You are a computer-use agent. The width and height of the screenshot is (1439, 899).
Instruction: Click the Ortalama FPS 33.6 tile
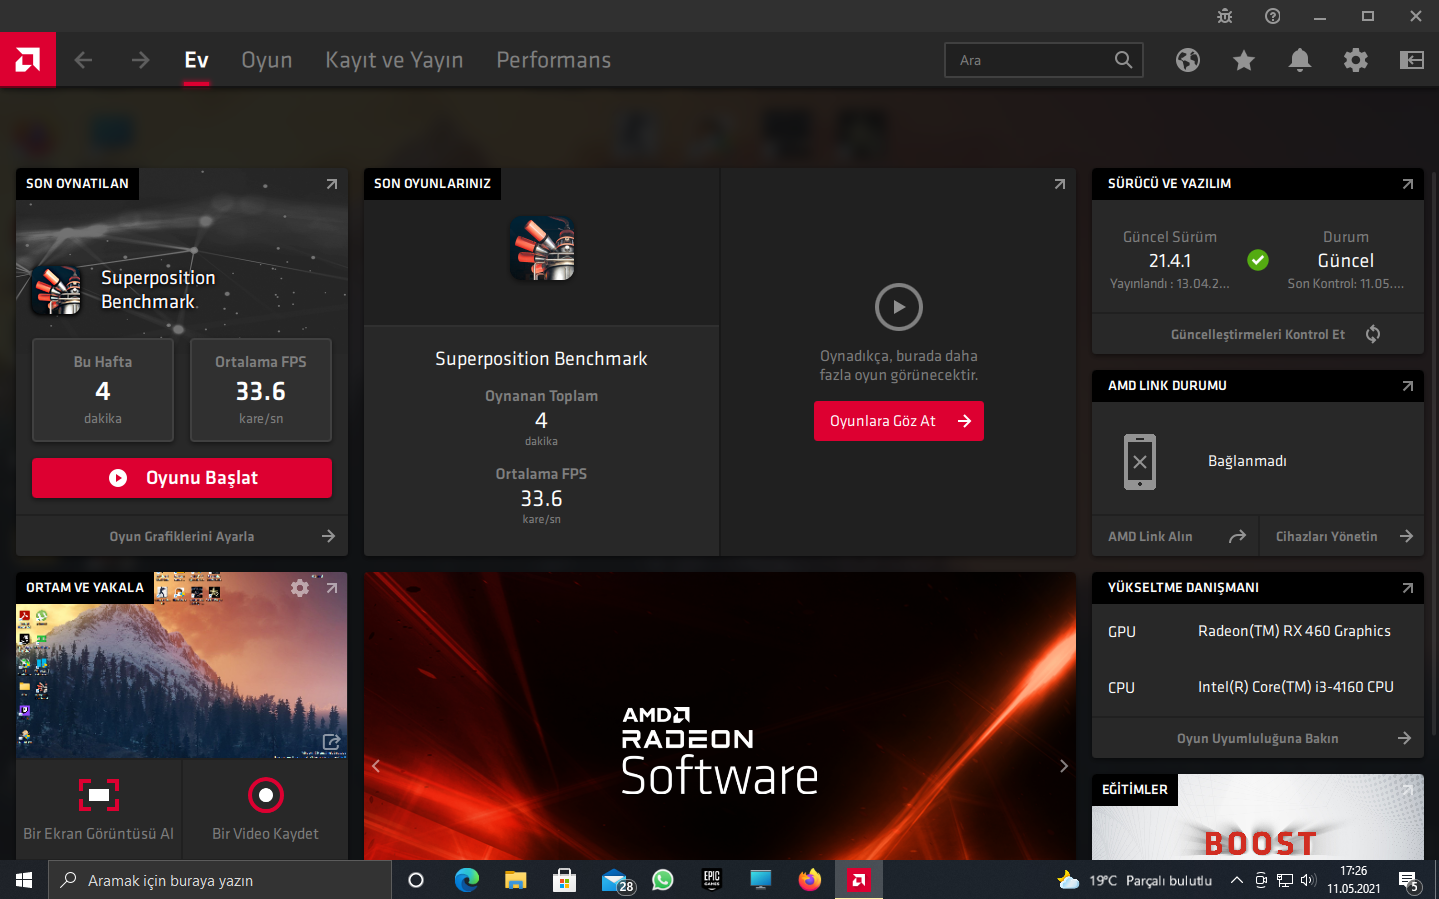tap(261, 390)
